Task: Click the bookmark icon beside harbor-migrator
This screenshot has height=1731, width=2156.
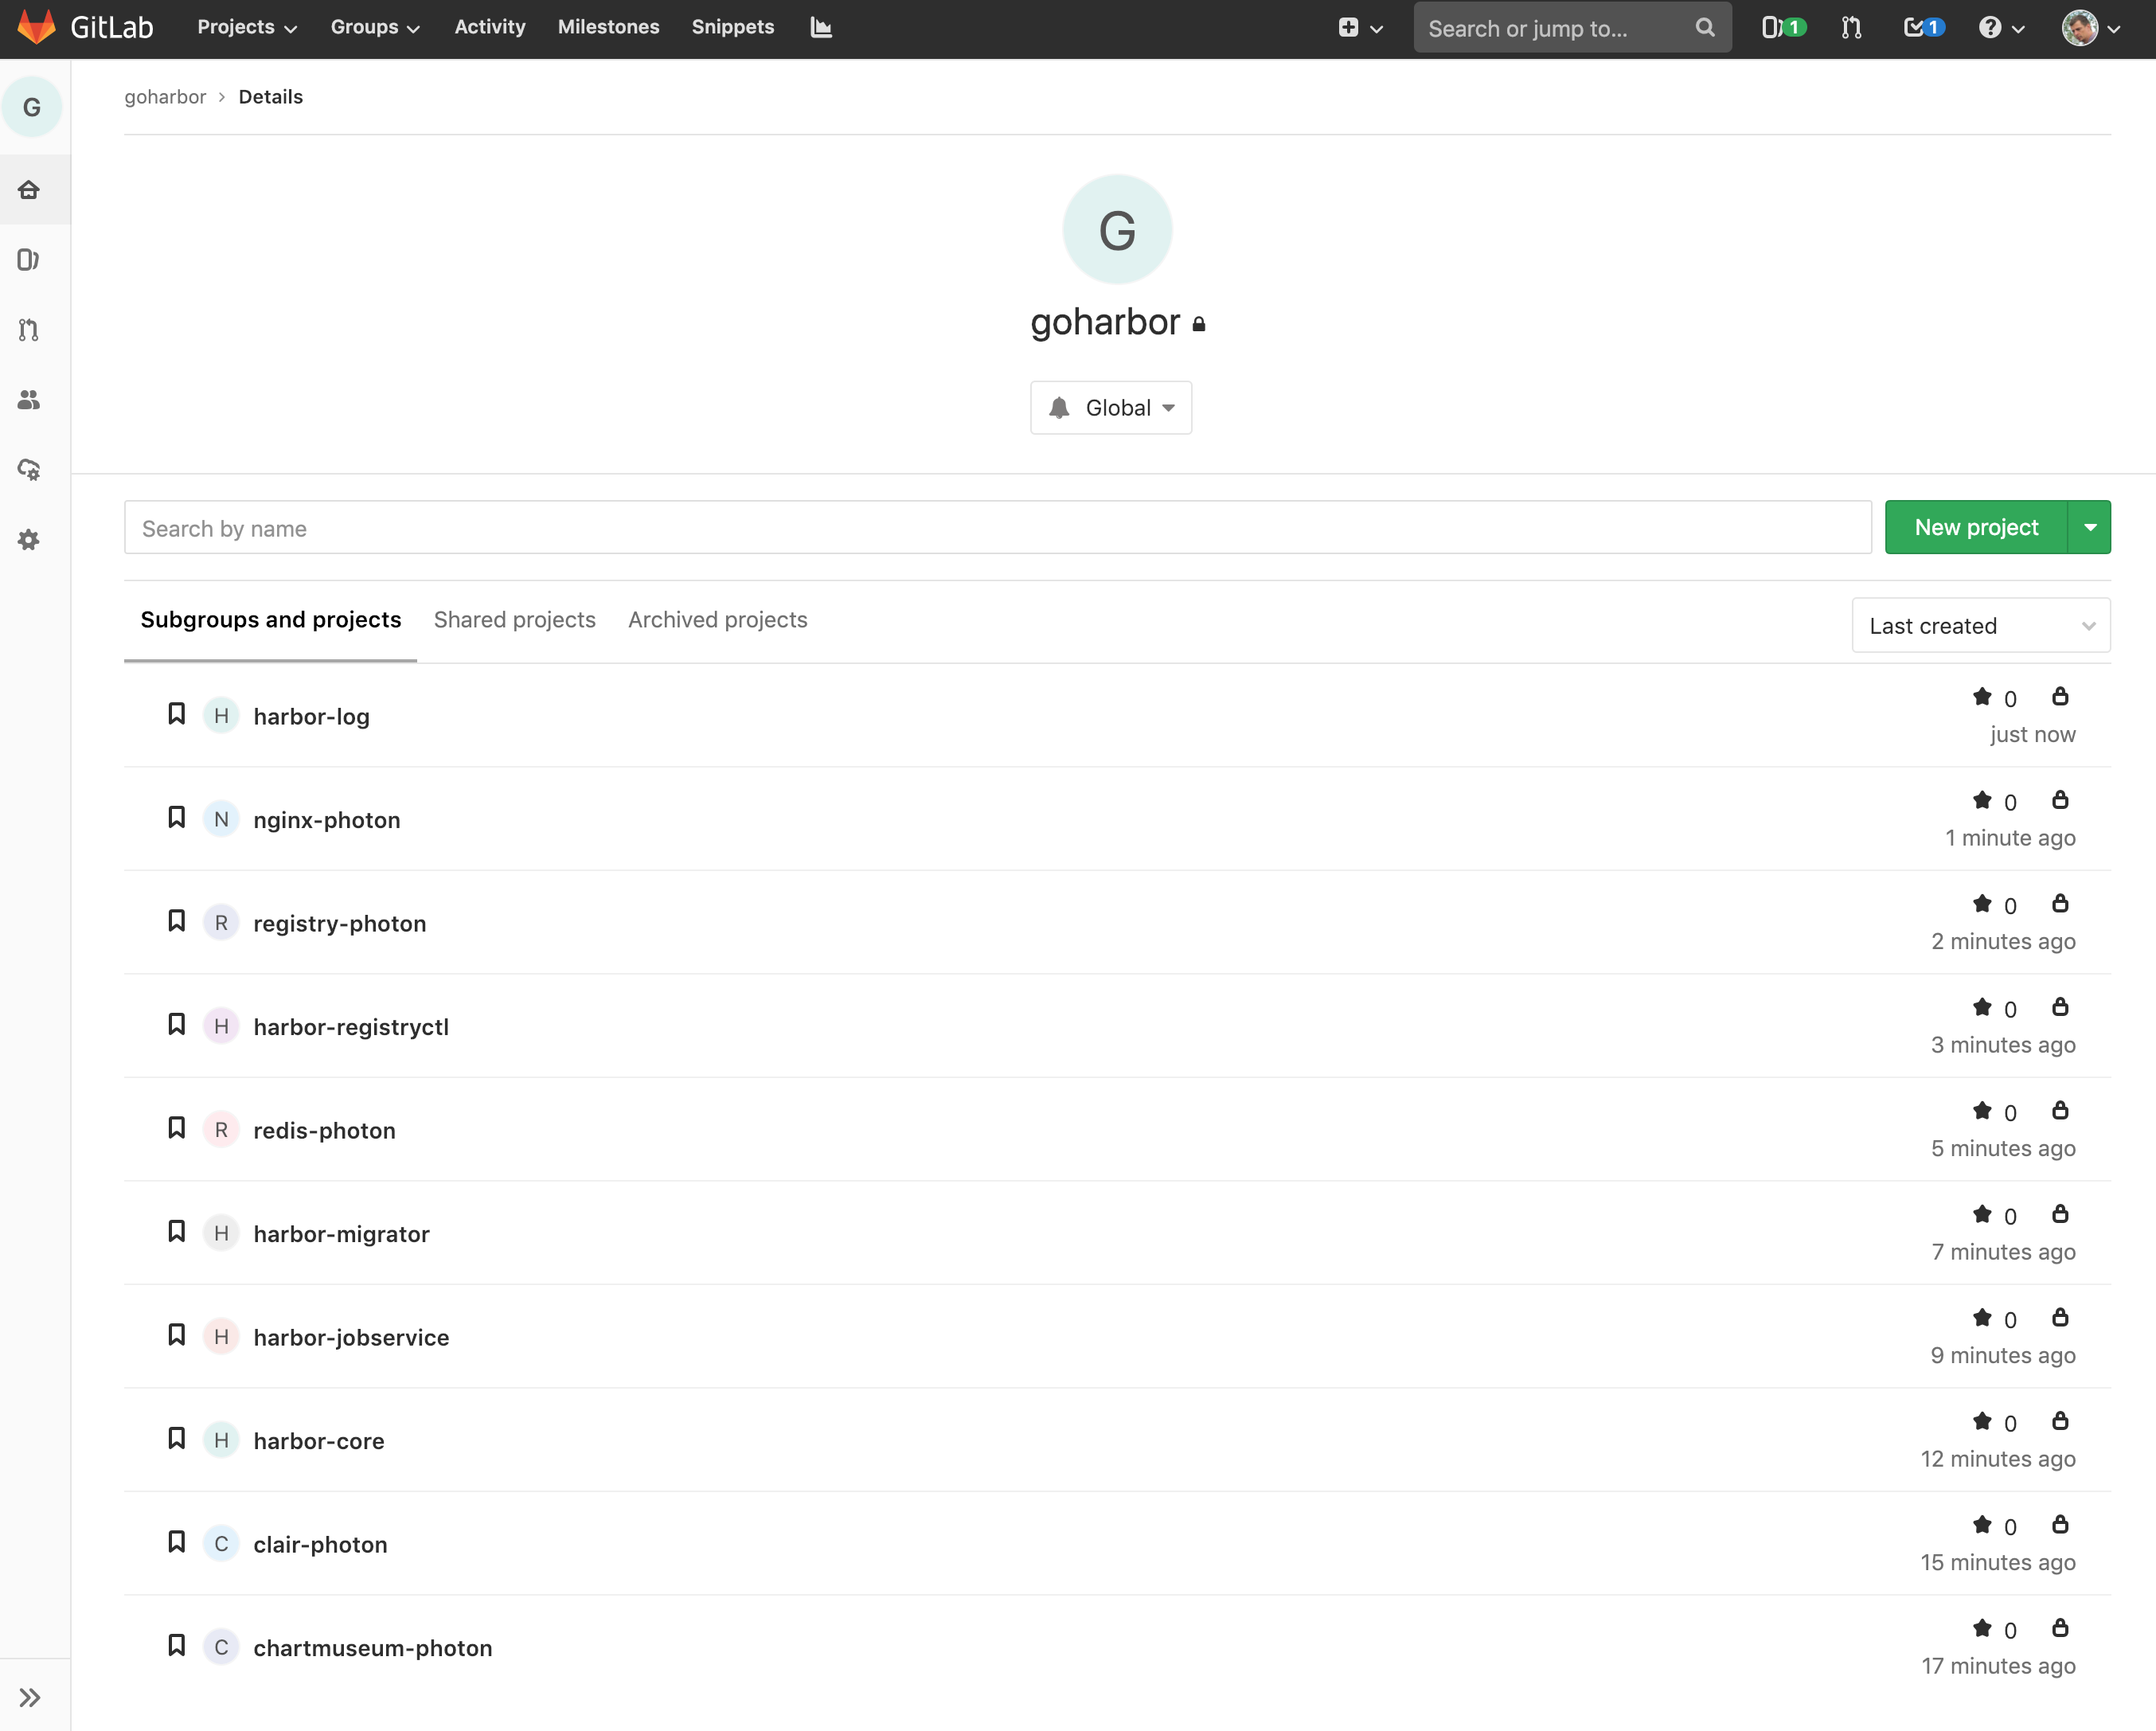Action: (176, 1232)
